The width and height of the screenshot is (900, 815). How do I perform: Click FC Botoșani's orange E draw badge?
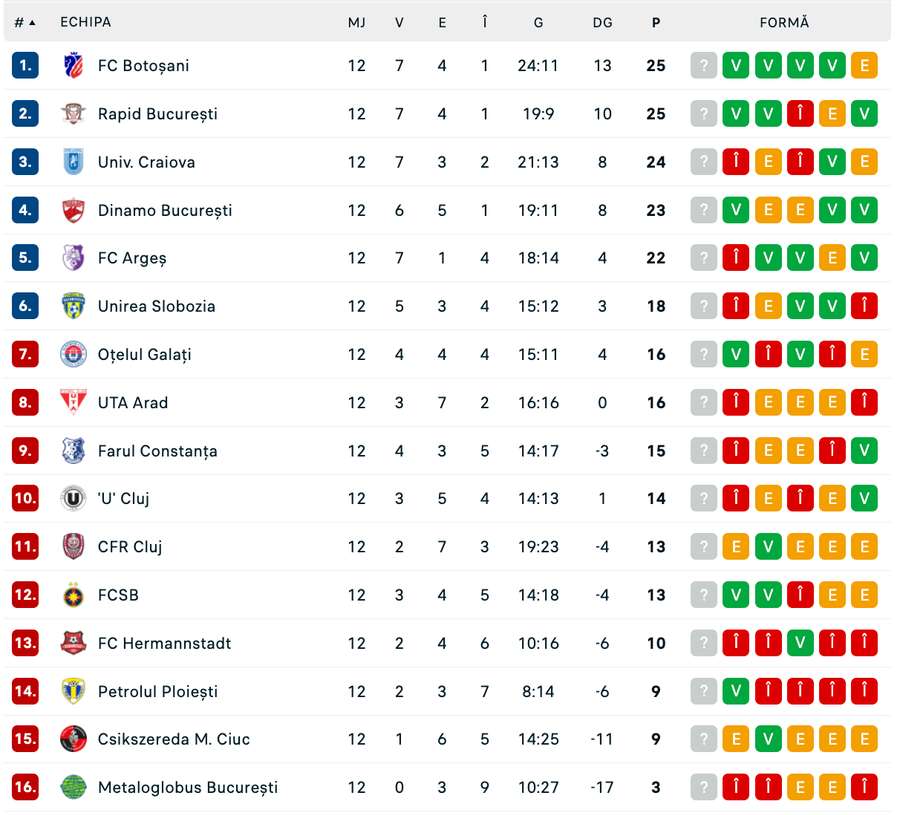tap(864, 66)
